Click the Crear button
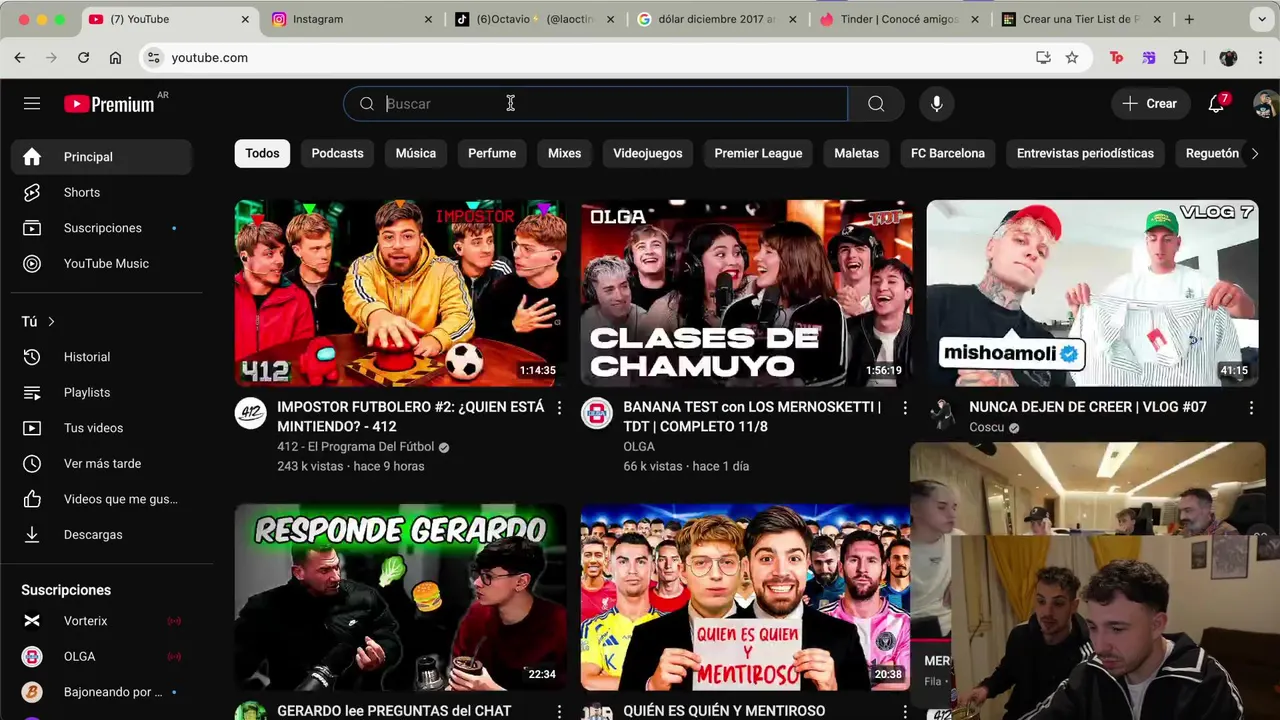Viewport: 1280px width, 720px height. coord(1150,104)
